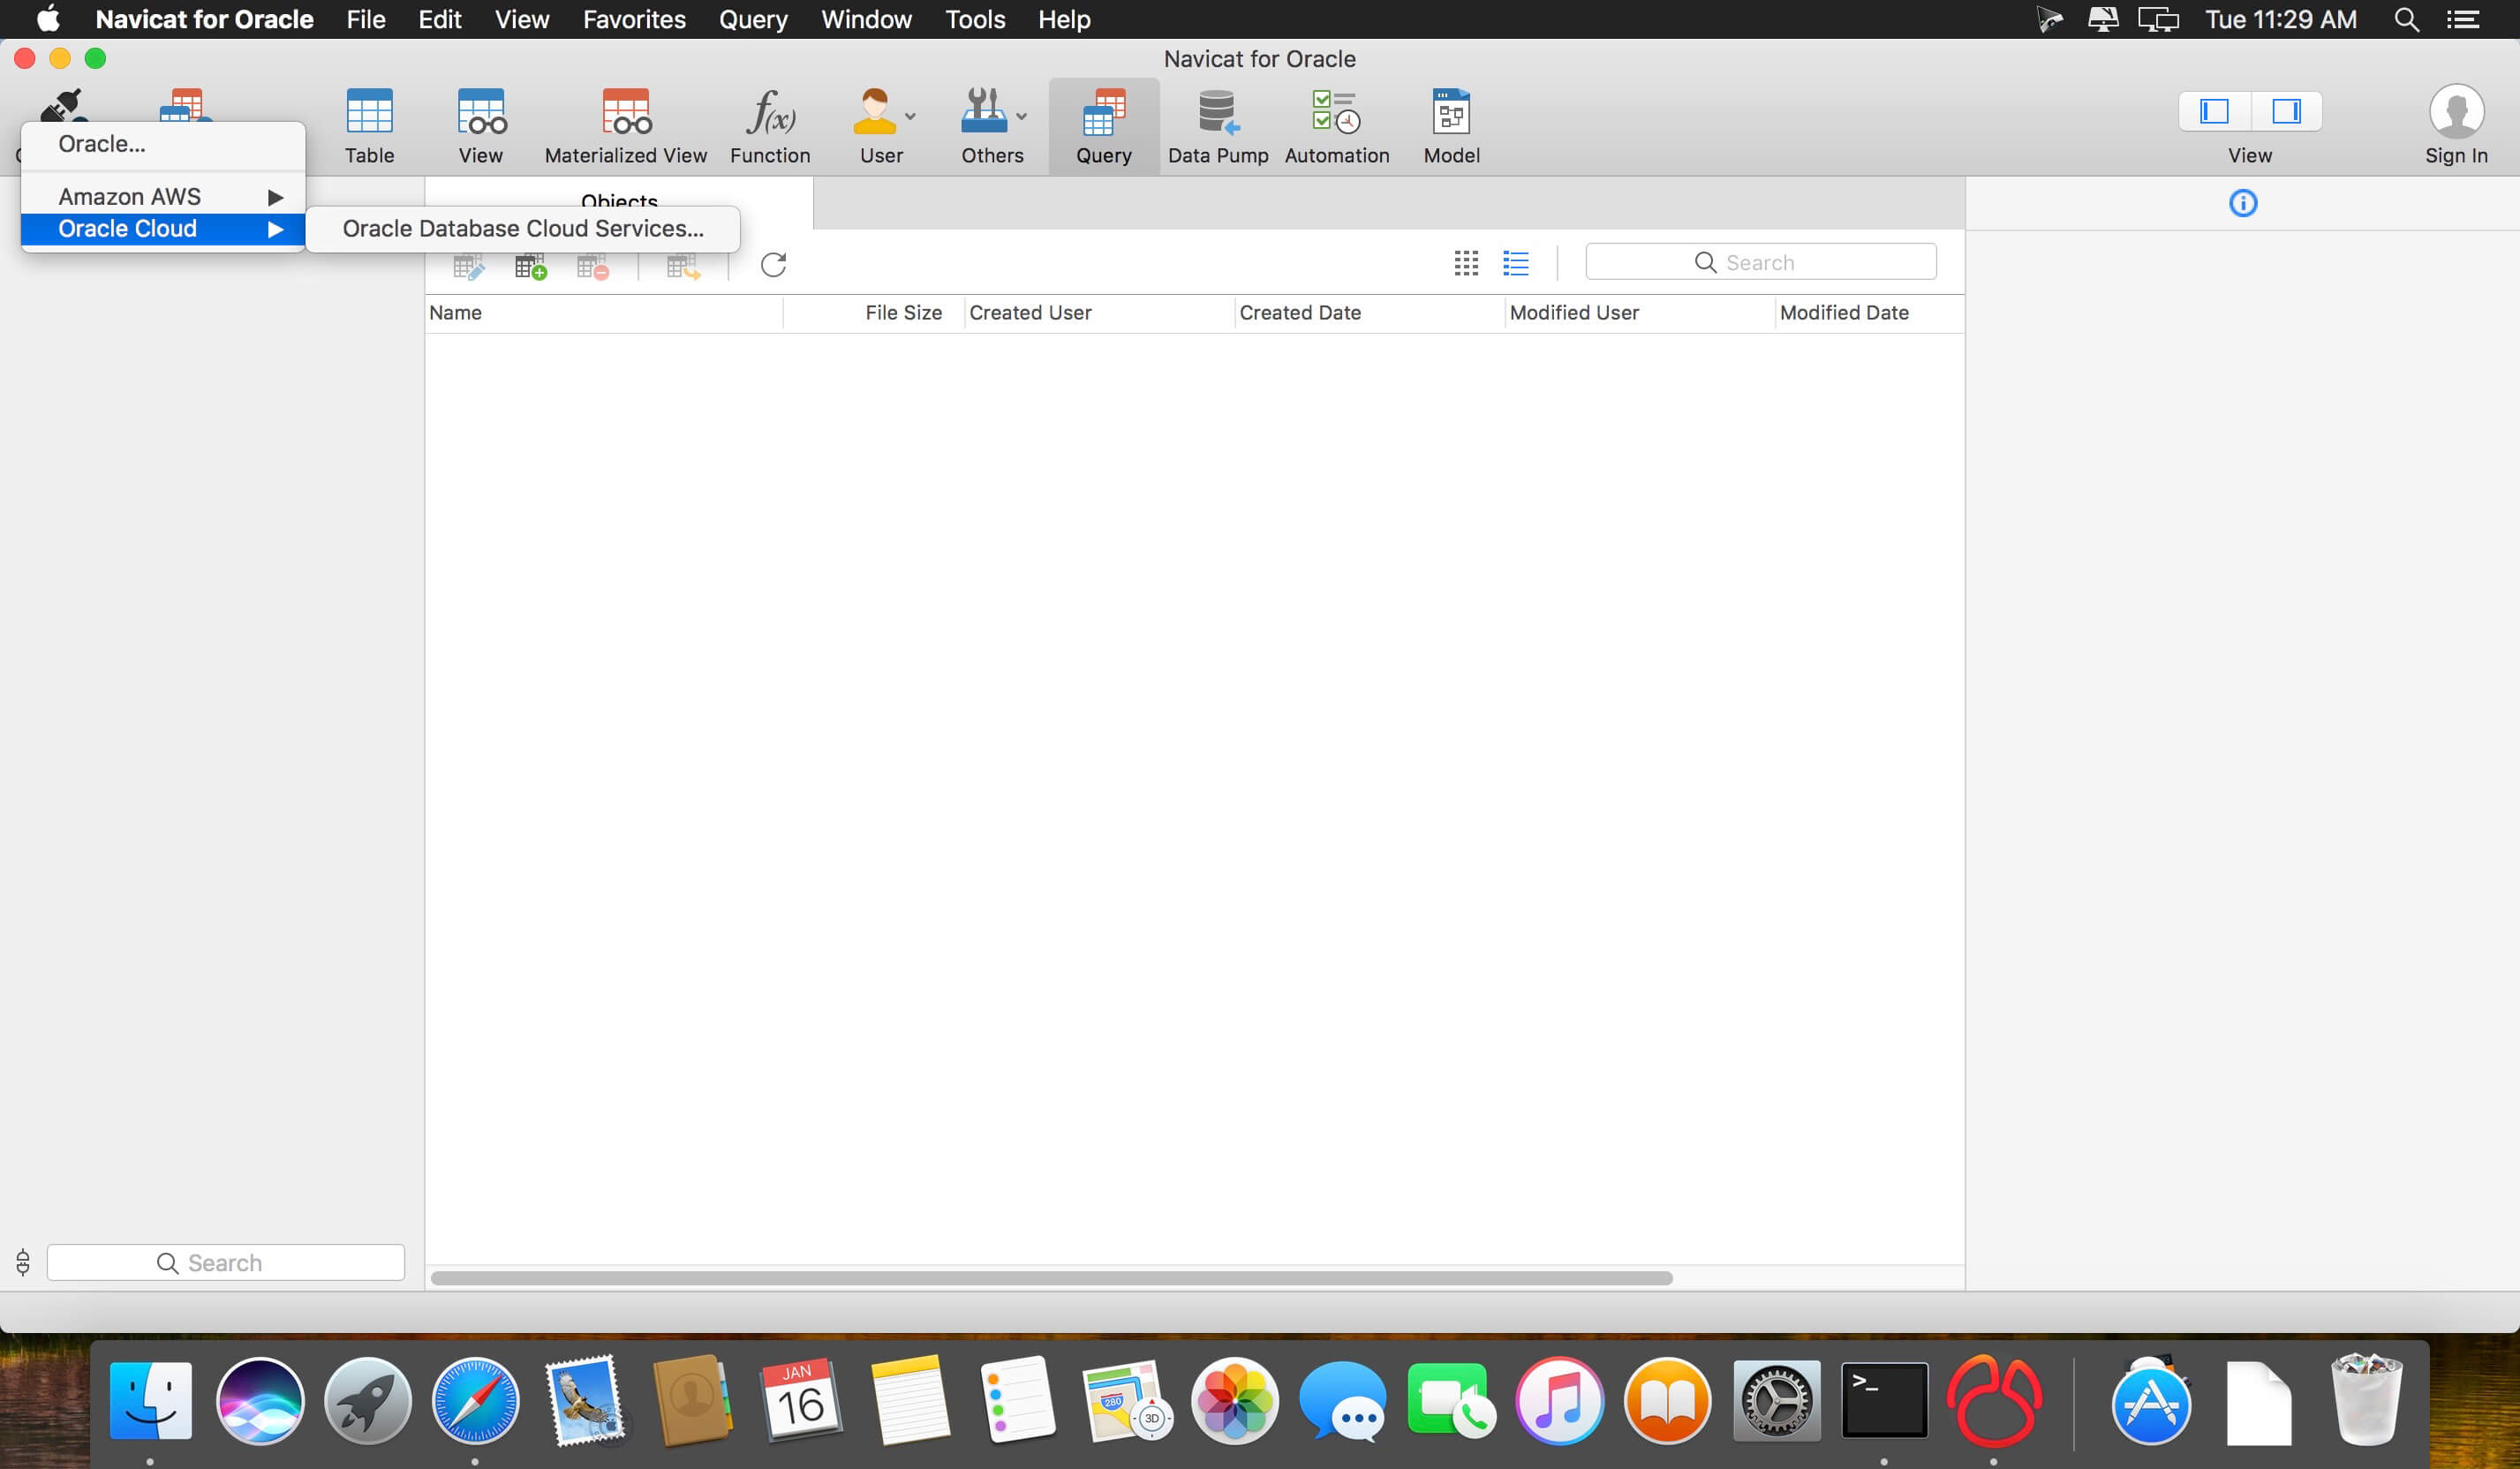The height and width of the screenshot is (1469, 2520).
Task: Open Safari from the Dock
Action: point(475,1400)
